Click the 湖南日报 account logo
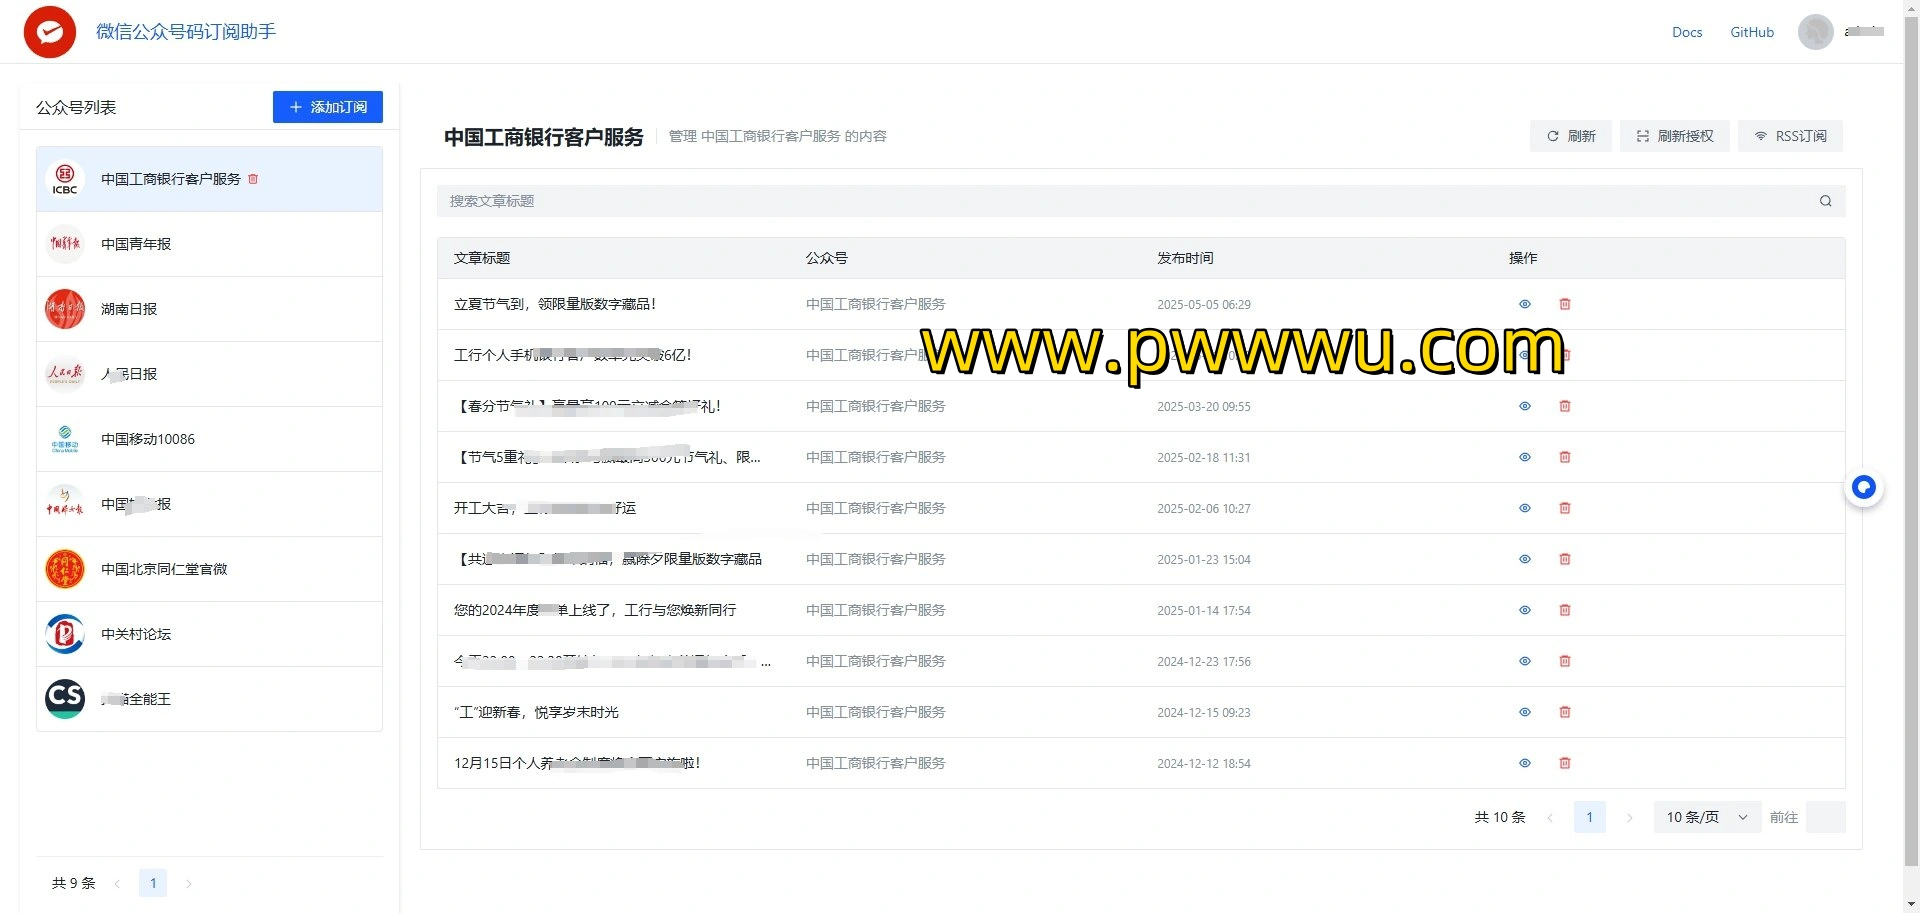This screenshot has width=1920, height=913. click(65, 309)
